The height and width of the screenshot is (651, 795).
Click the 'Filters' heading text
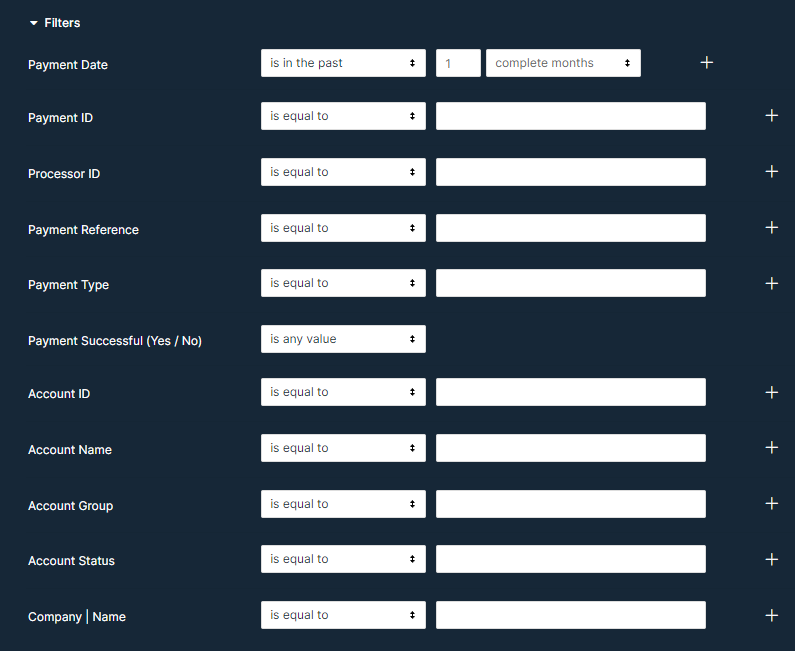[x=62, y=23]
